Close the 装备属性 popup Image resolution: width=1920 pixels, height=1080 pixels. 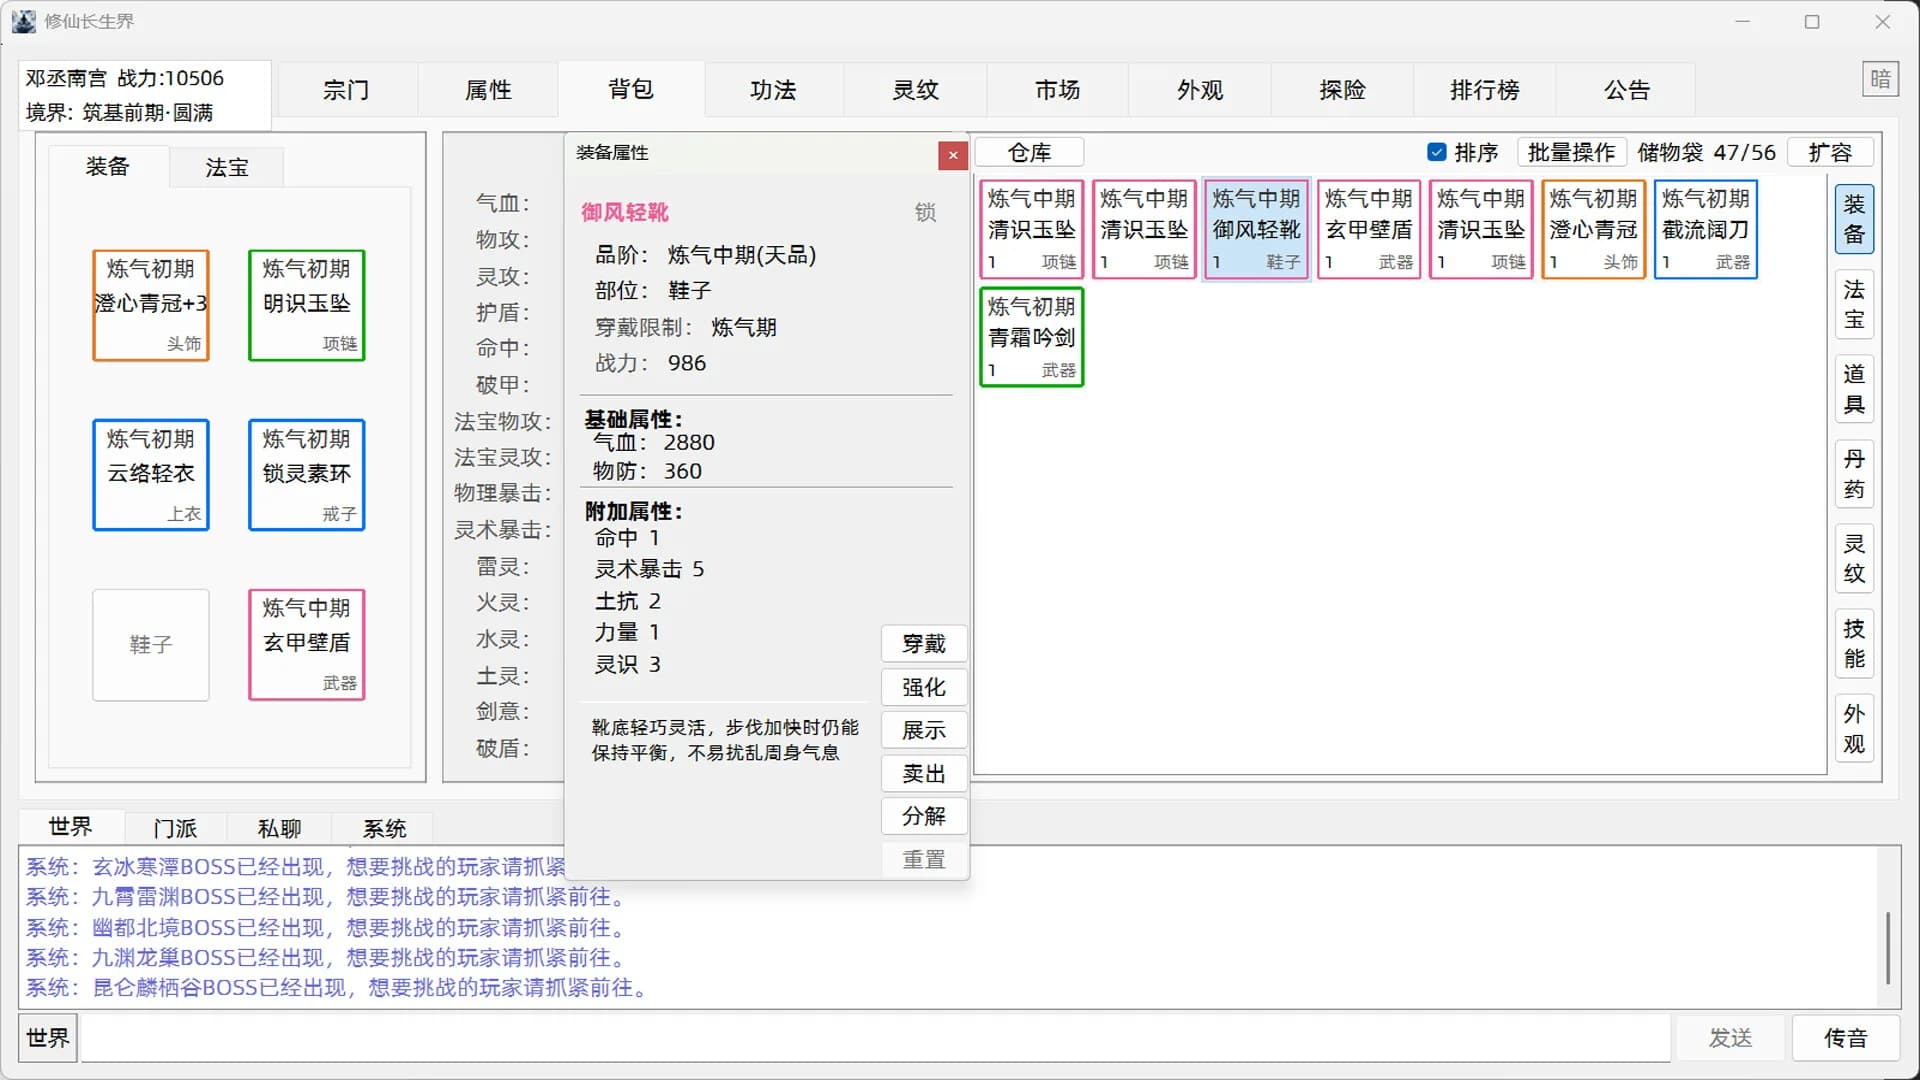pos(953,155)
